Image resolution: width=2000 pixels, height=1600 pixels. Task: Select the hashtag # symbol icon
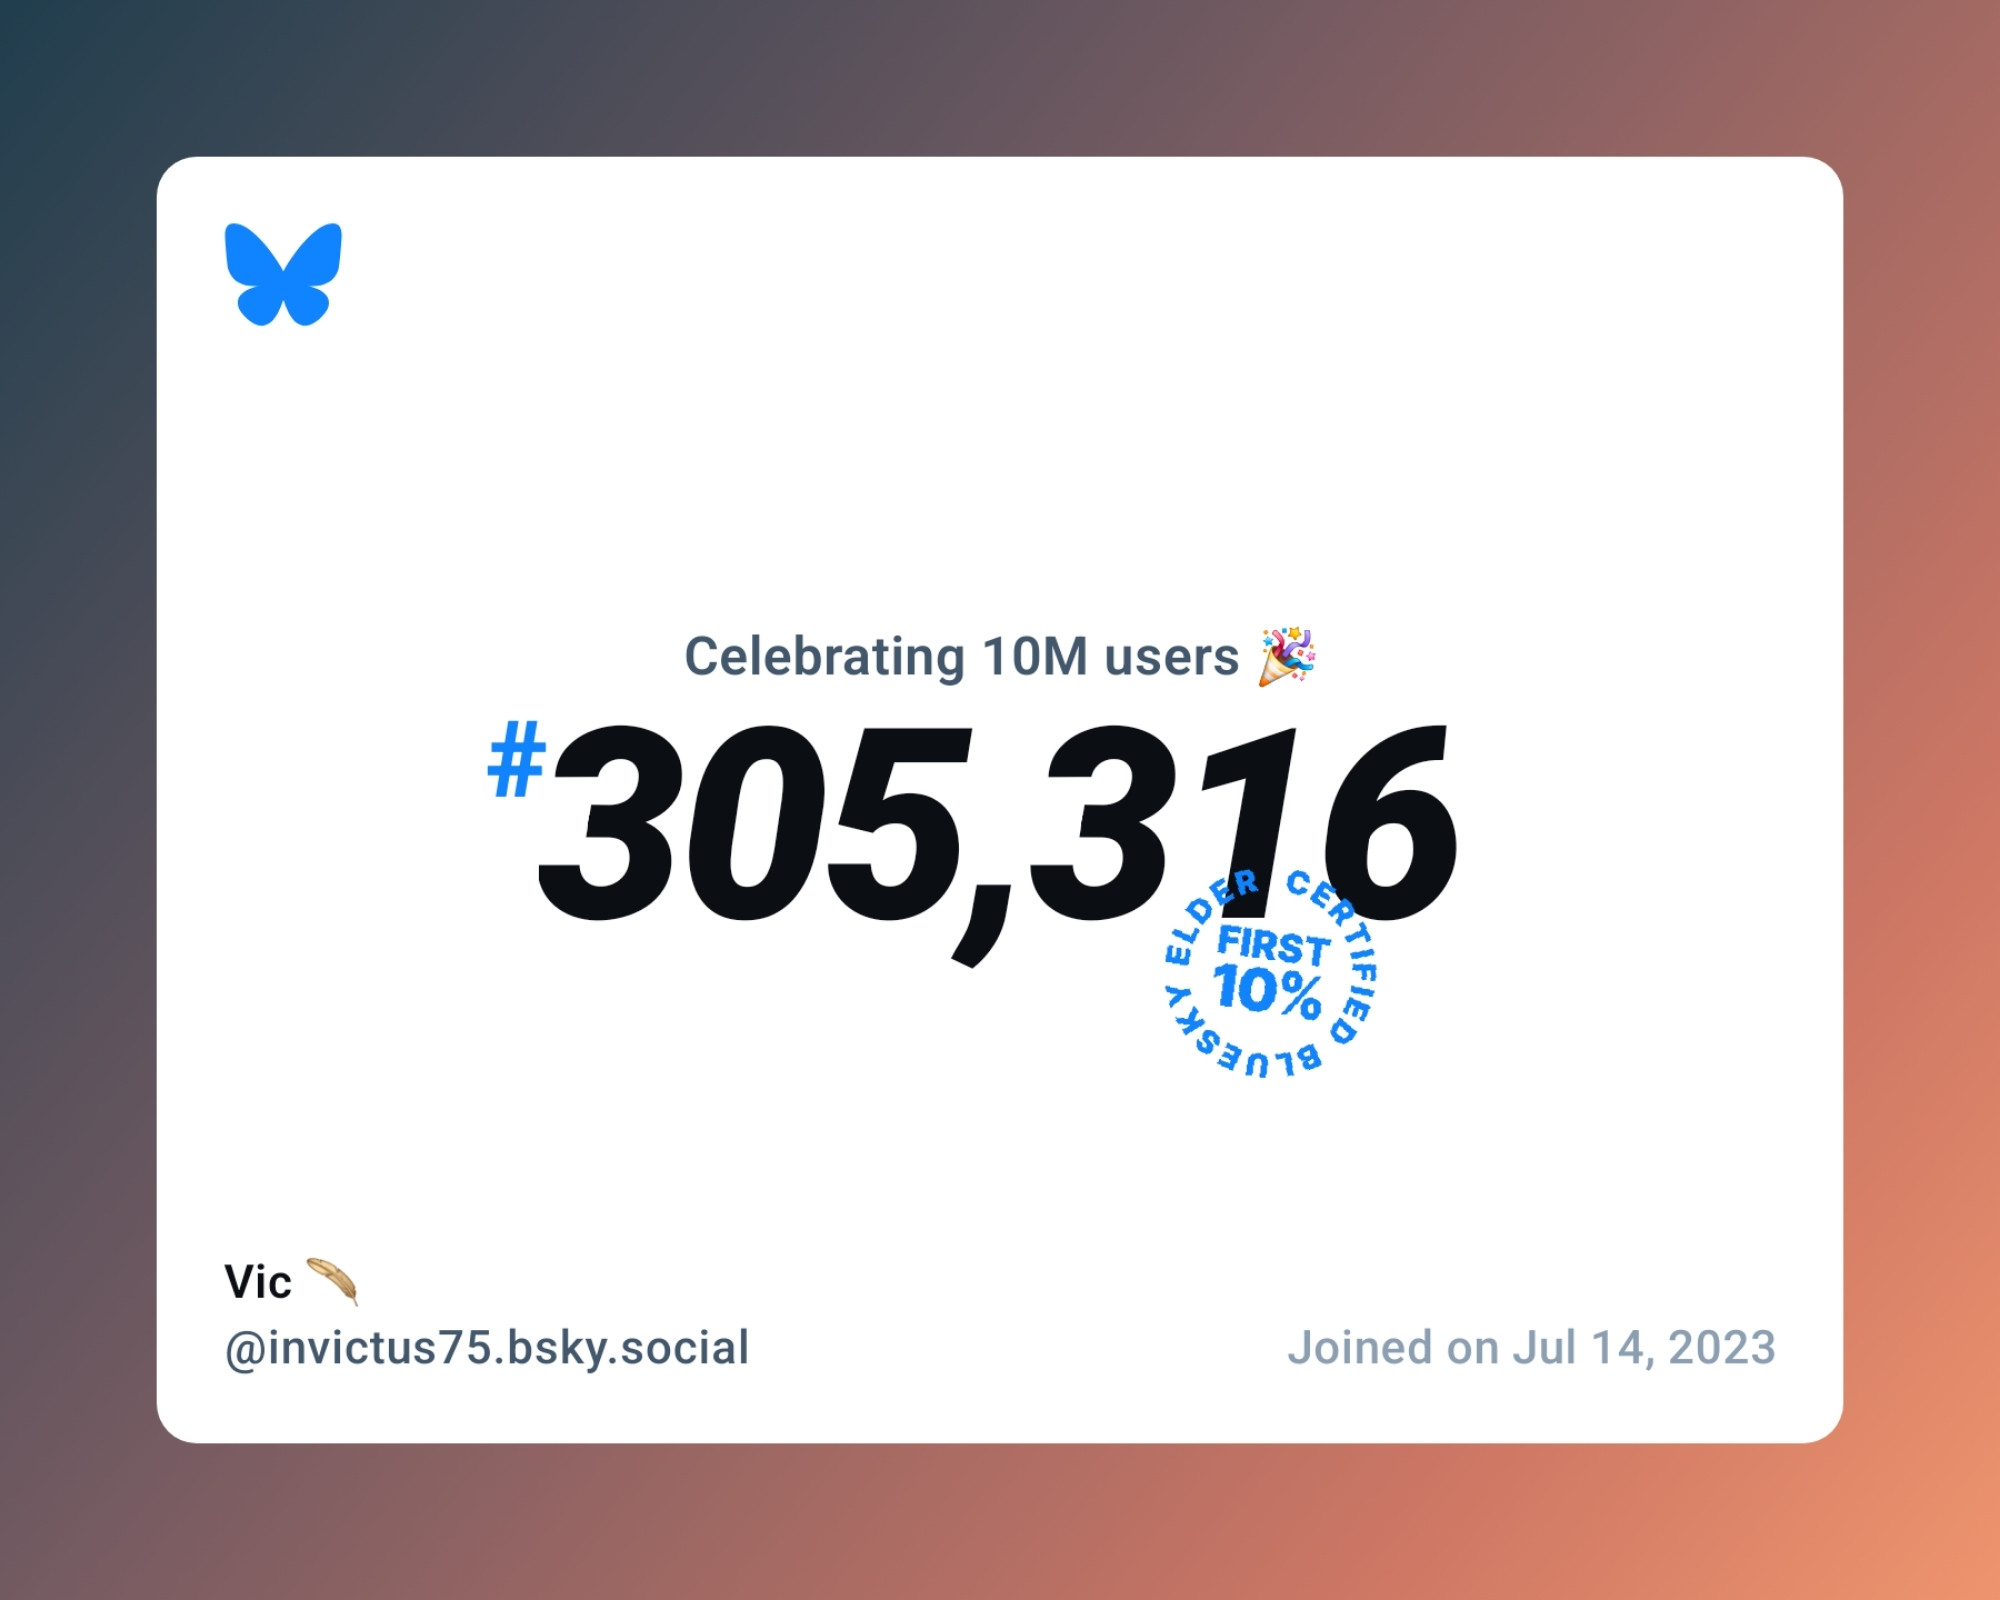[x=516, y=756]
